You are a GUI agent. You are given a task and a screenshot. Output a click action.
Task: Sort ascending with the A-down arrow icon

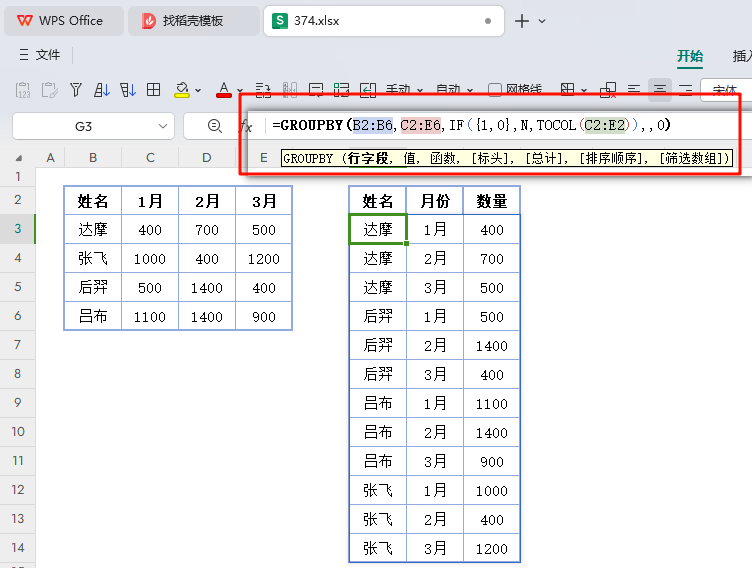102,90
